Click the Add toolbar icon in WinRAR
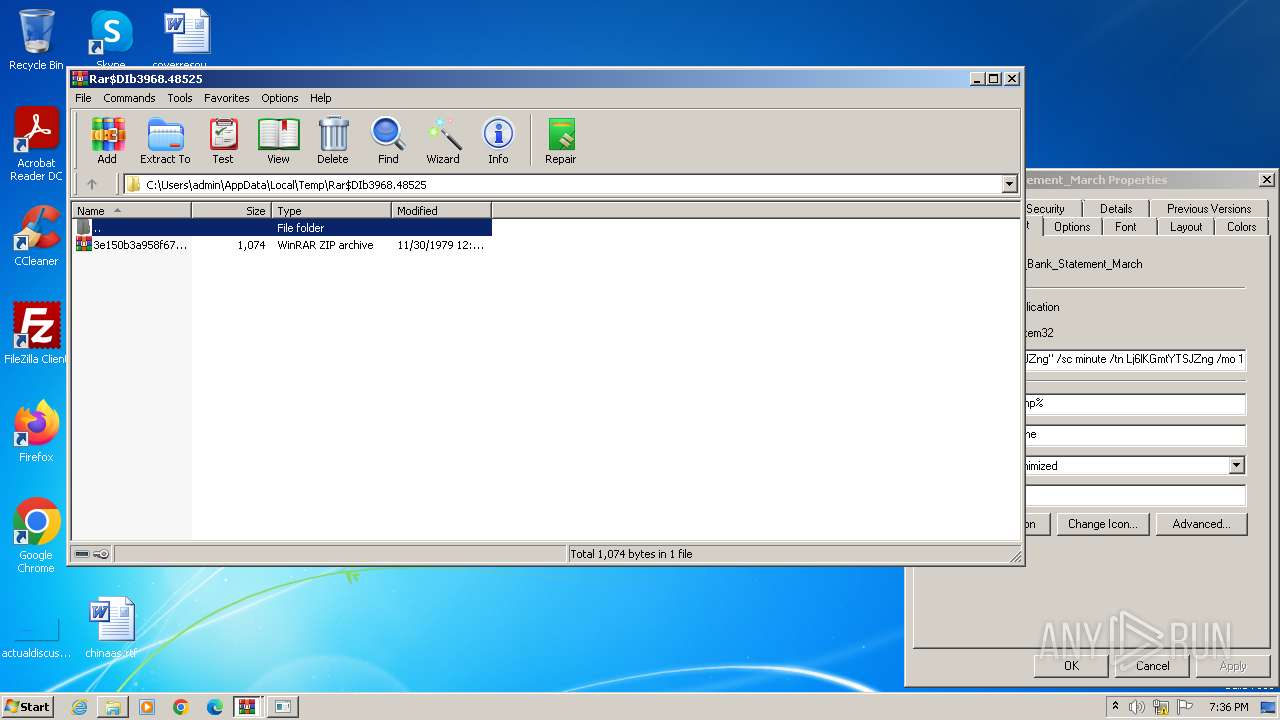 click(107, 141)
